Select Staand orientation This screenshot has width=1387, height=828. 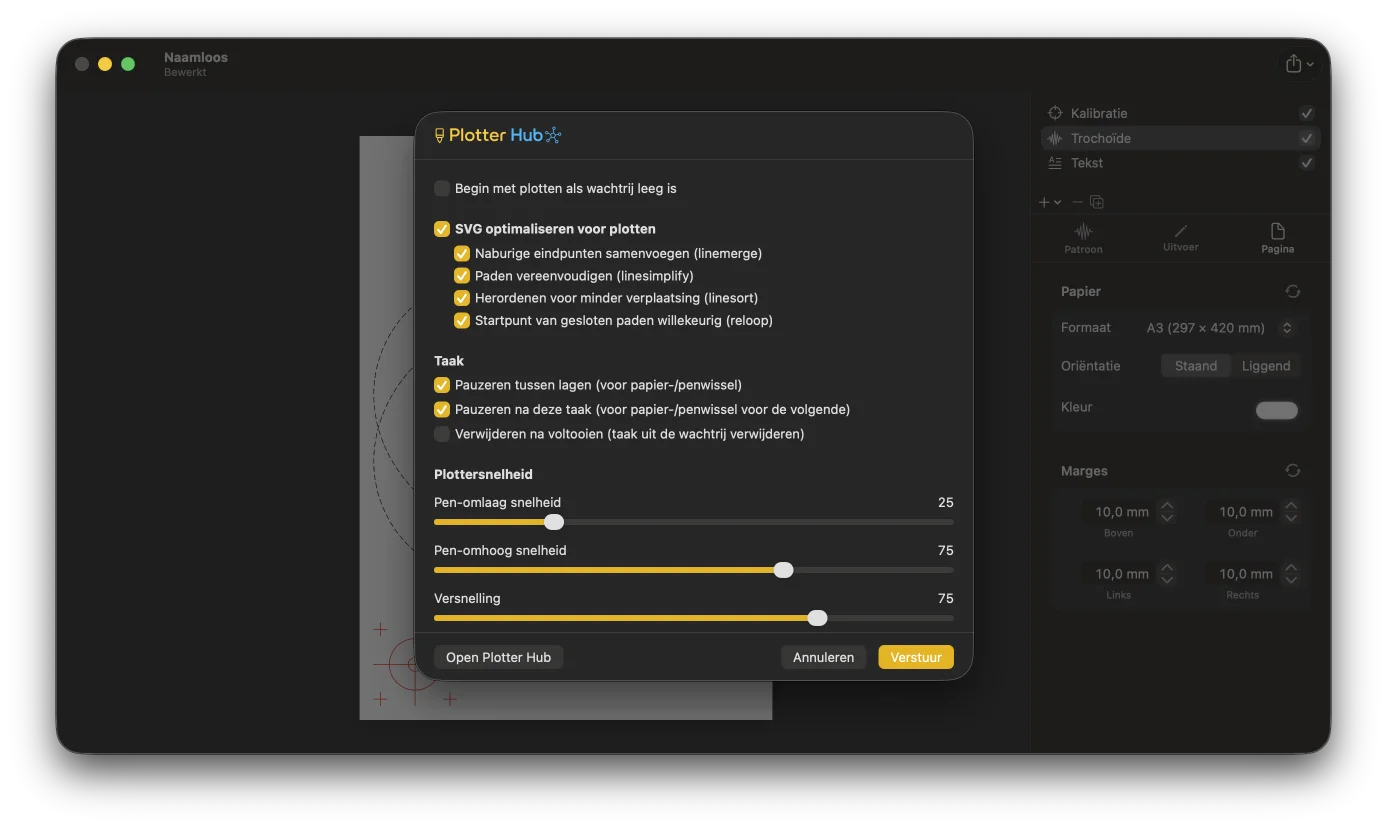pos(1196,366)
